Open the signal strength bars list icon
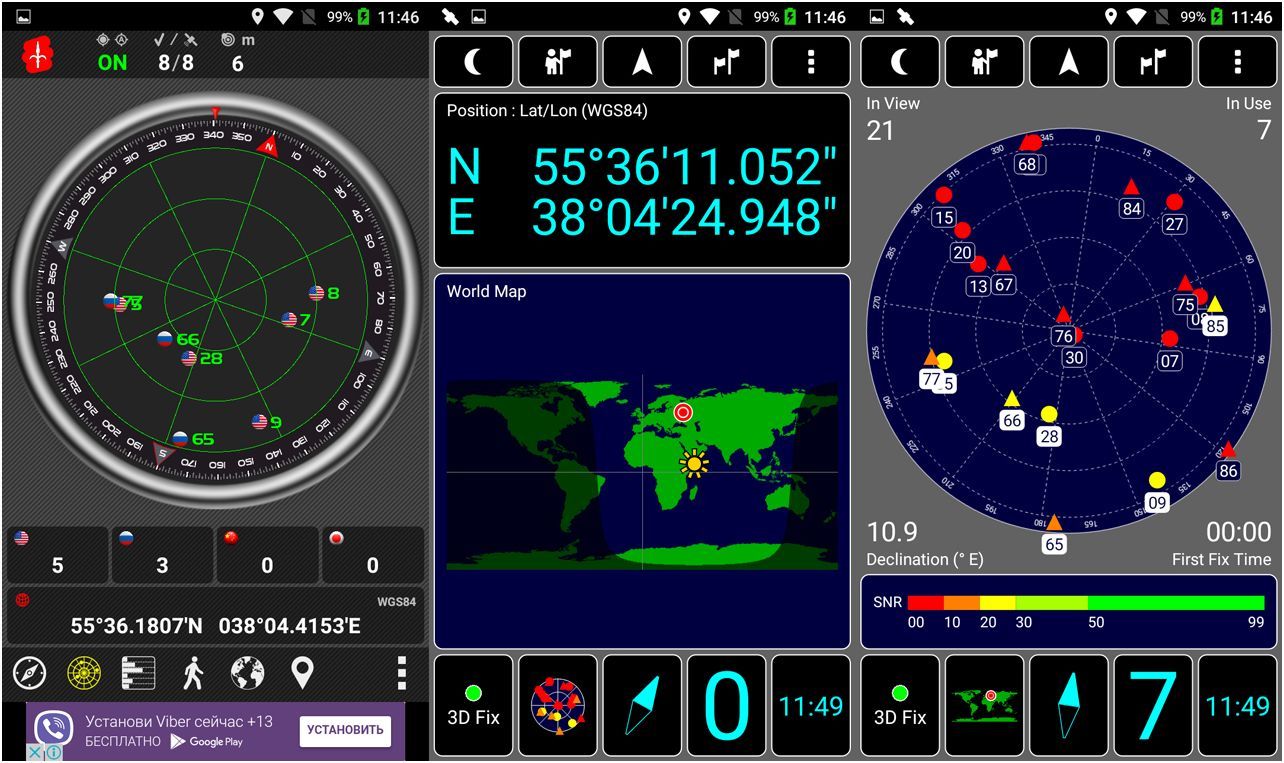 [138, 673]
